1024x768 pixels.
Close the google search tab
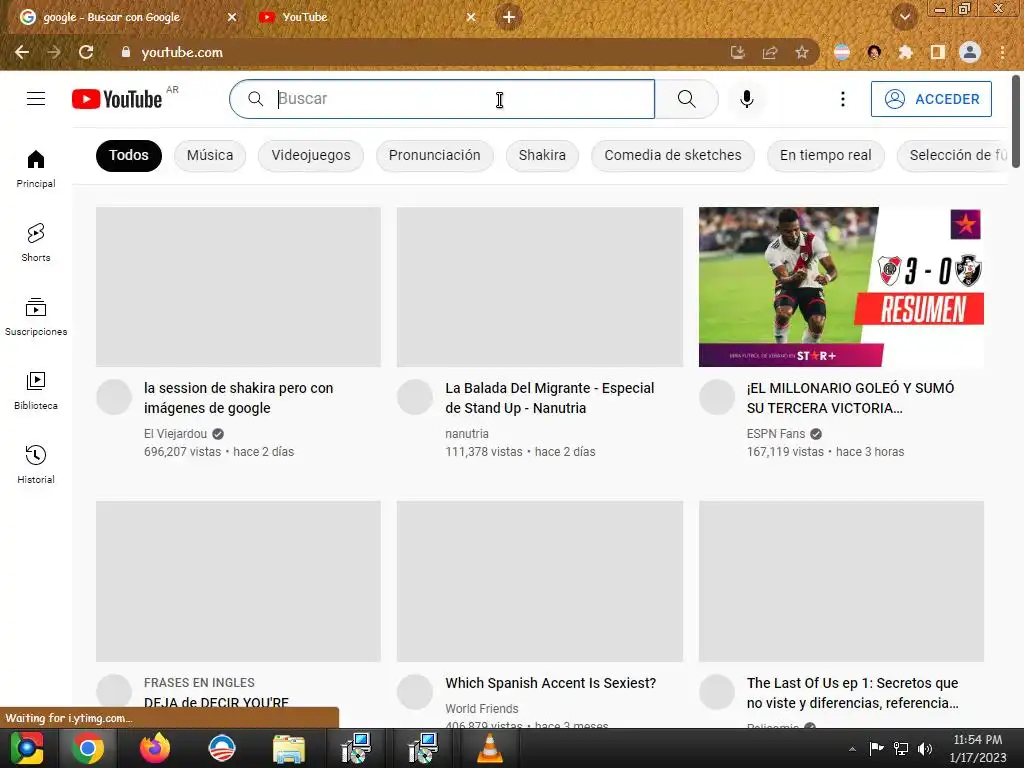[232, 17]
